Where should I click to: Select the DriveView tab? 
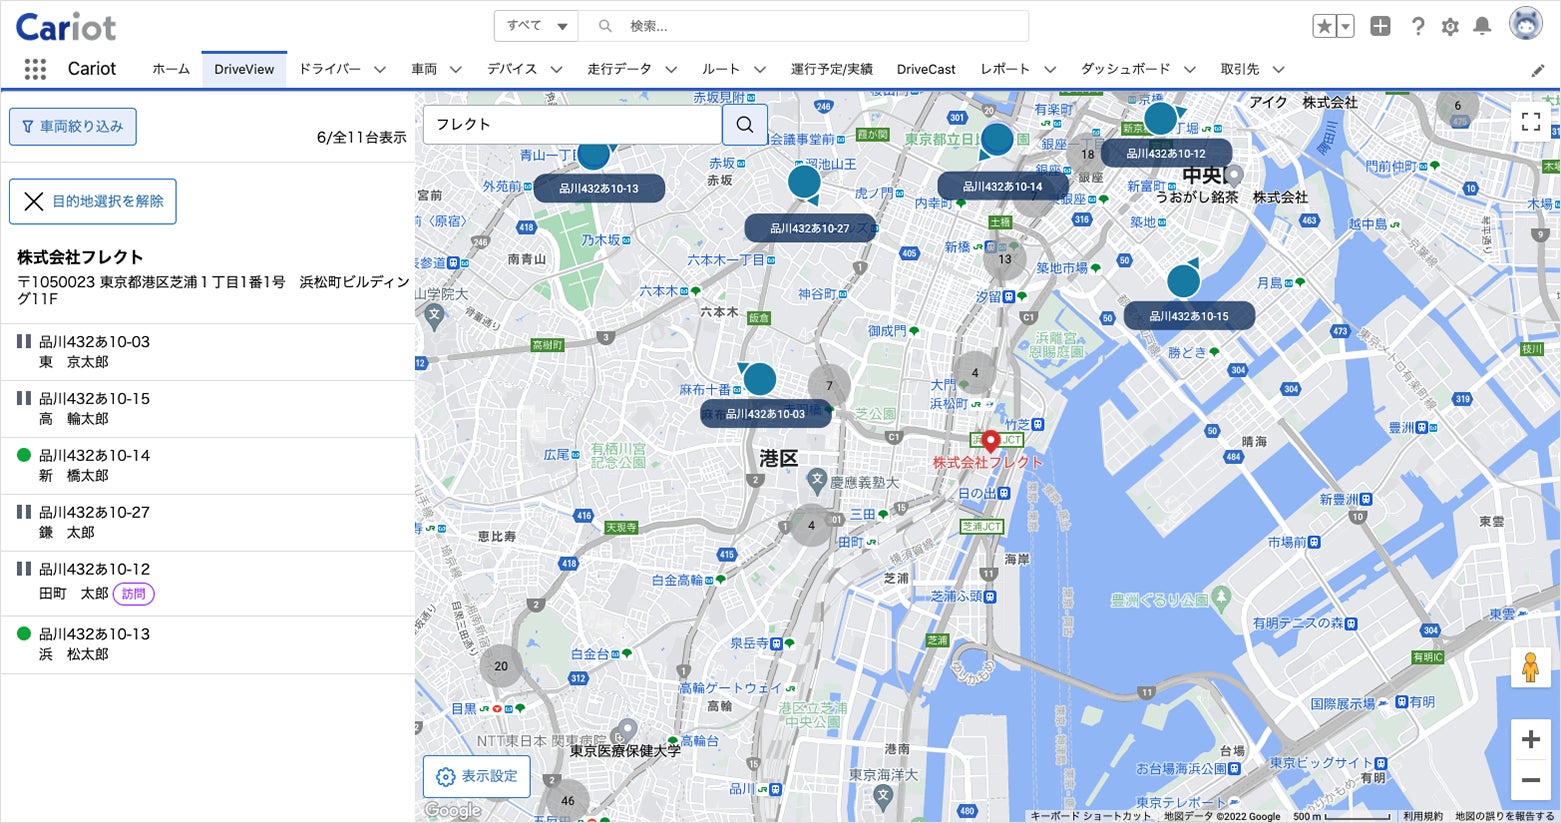[244, 69]
